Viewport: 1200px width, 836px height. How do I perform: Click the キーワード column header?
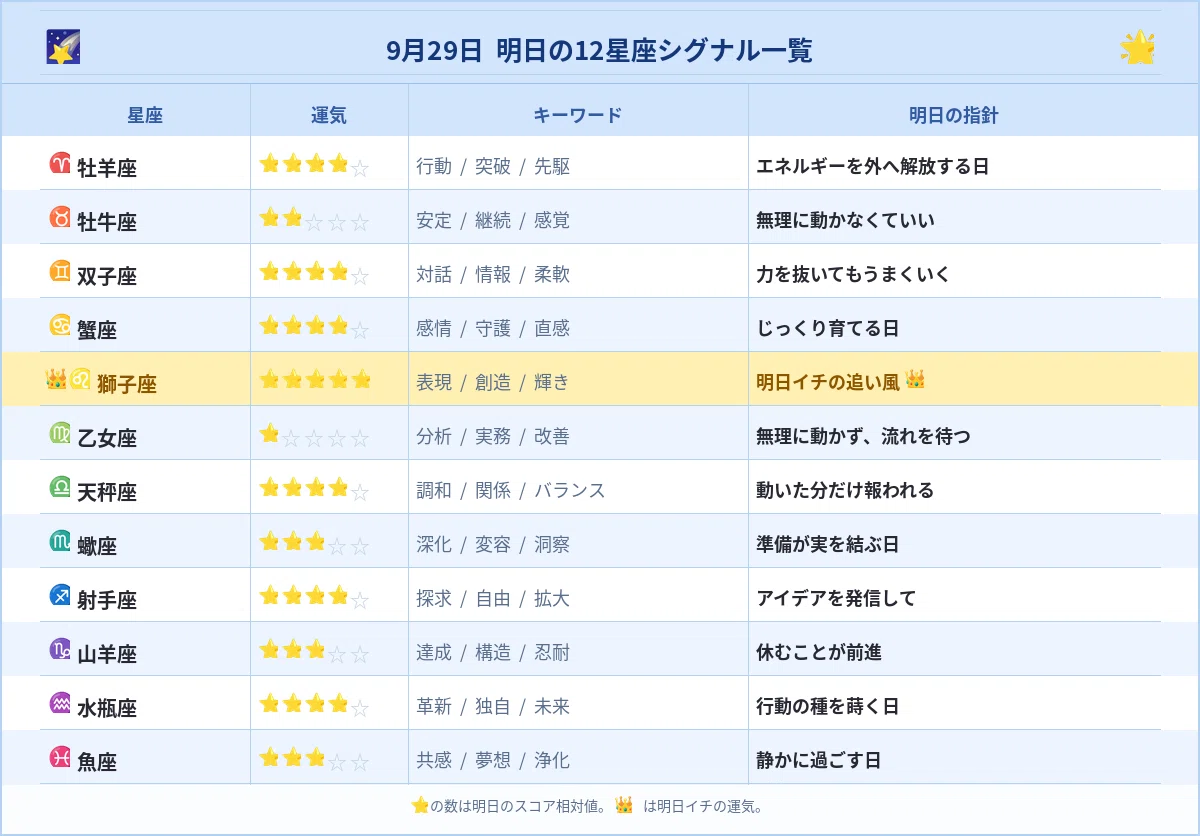pyautogui.click(x=578, y=115)
